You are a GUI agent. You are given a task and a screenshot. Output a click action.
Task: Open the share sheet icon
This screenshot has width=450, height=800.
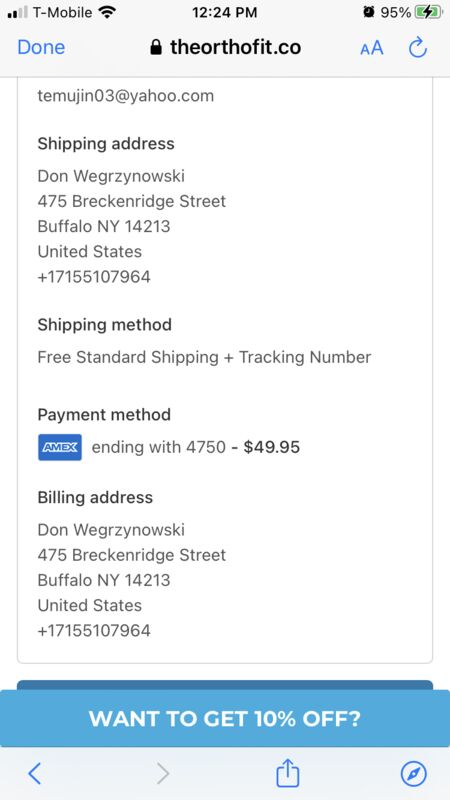pyautogui.click(x=287, y=773)
